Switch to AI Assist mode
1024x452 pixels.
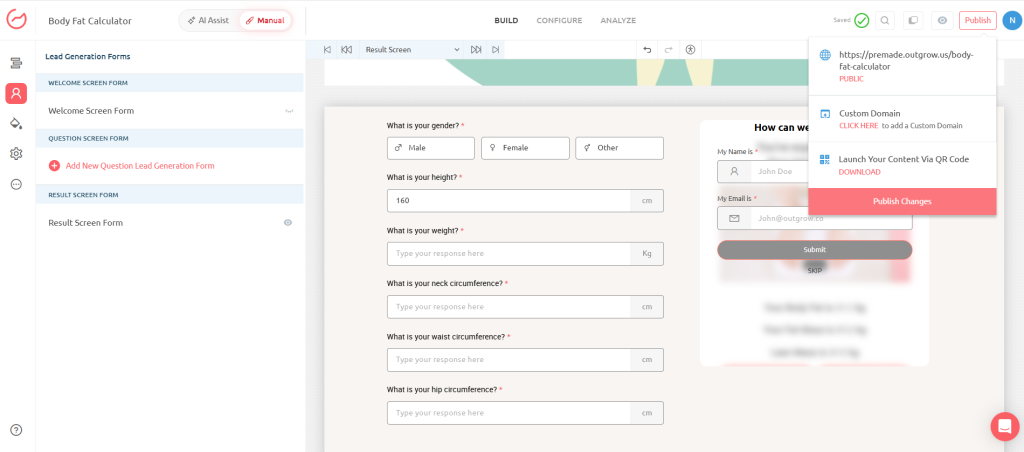pyautogui.click(x=208, y=20)
